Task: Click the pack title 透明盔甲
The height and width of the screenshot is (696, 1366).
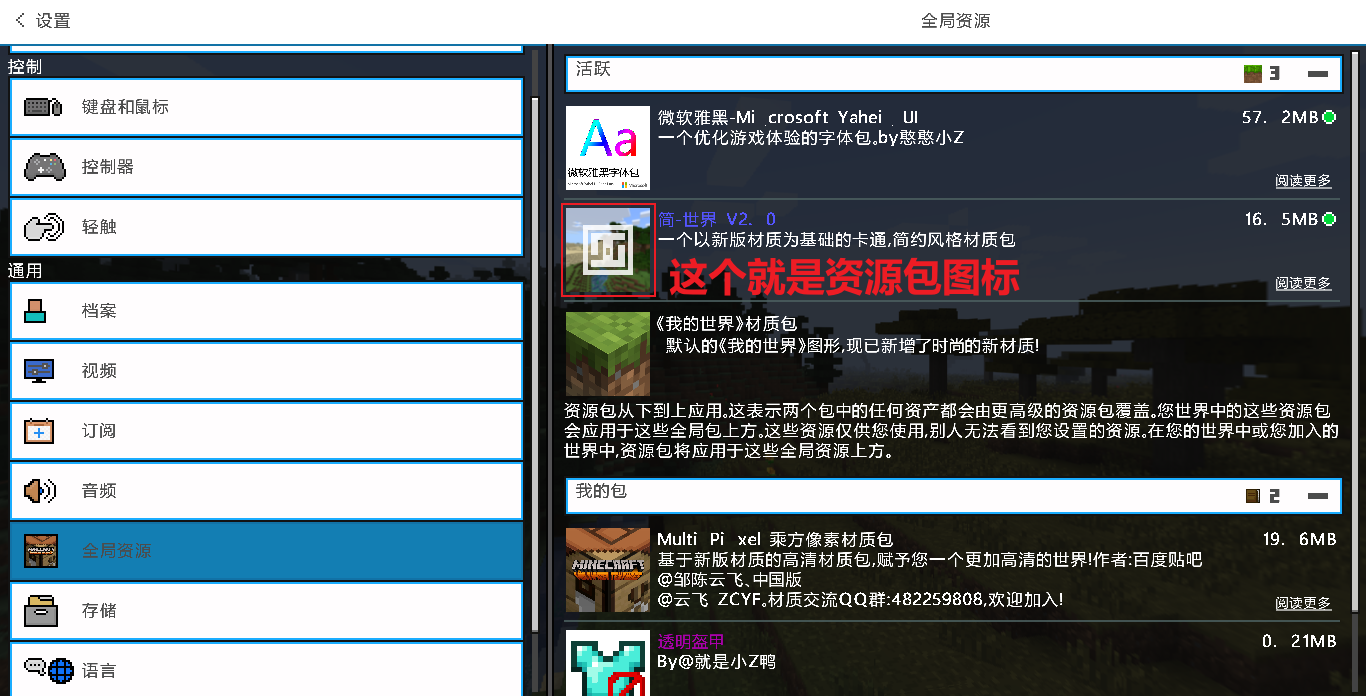Action: tap(691, 641)
